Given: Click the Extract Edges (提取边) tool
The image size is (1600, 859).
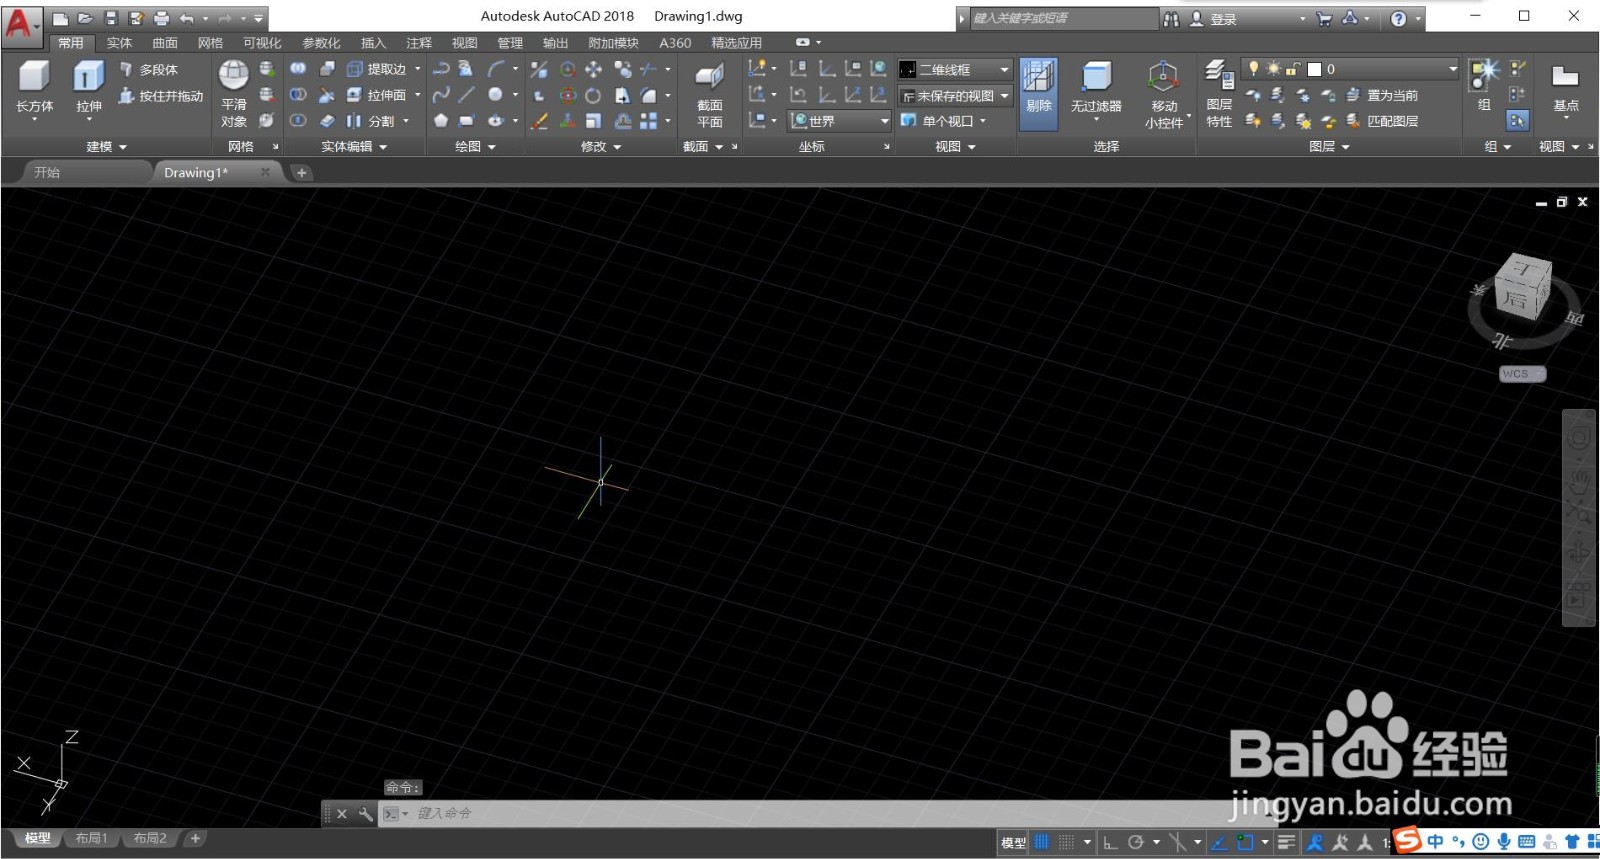Looking at the screenshot, I should (377, 69).
